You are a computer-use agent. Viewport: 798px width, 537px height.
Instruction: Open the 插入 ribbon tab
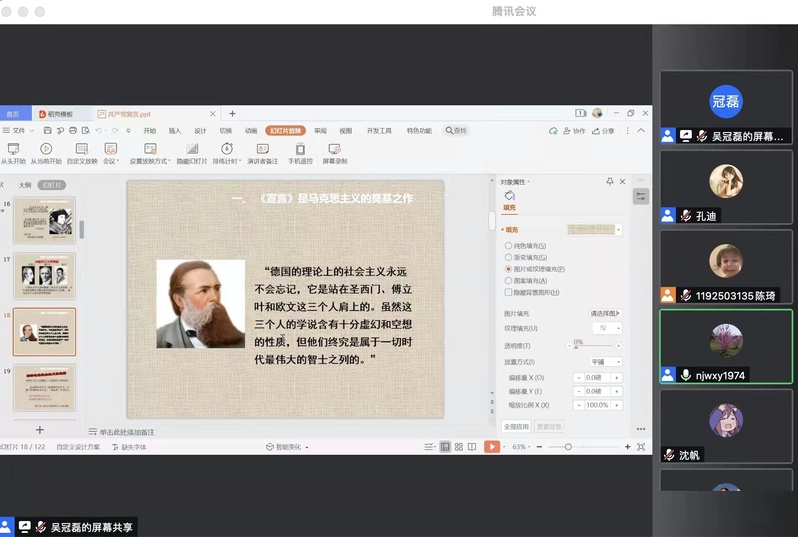coord(175,130)
